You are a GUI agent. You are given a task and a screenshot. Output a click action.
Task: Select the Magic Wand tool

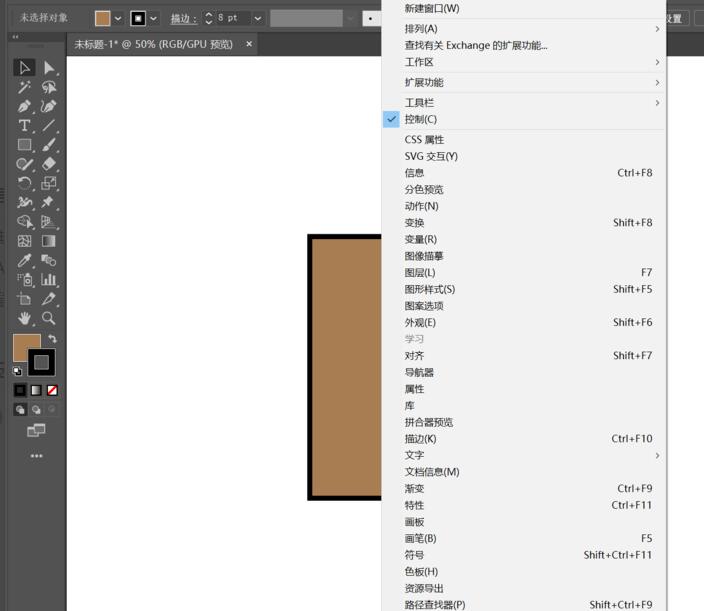click(x=25, y=87)
